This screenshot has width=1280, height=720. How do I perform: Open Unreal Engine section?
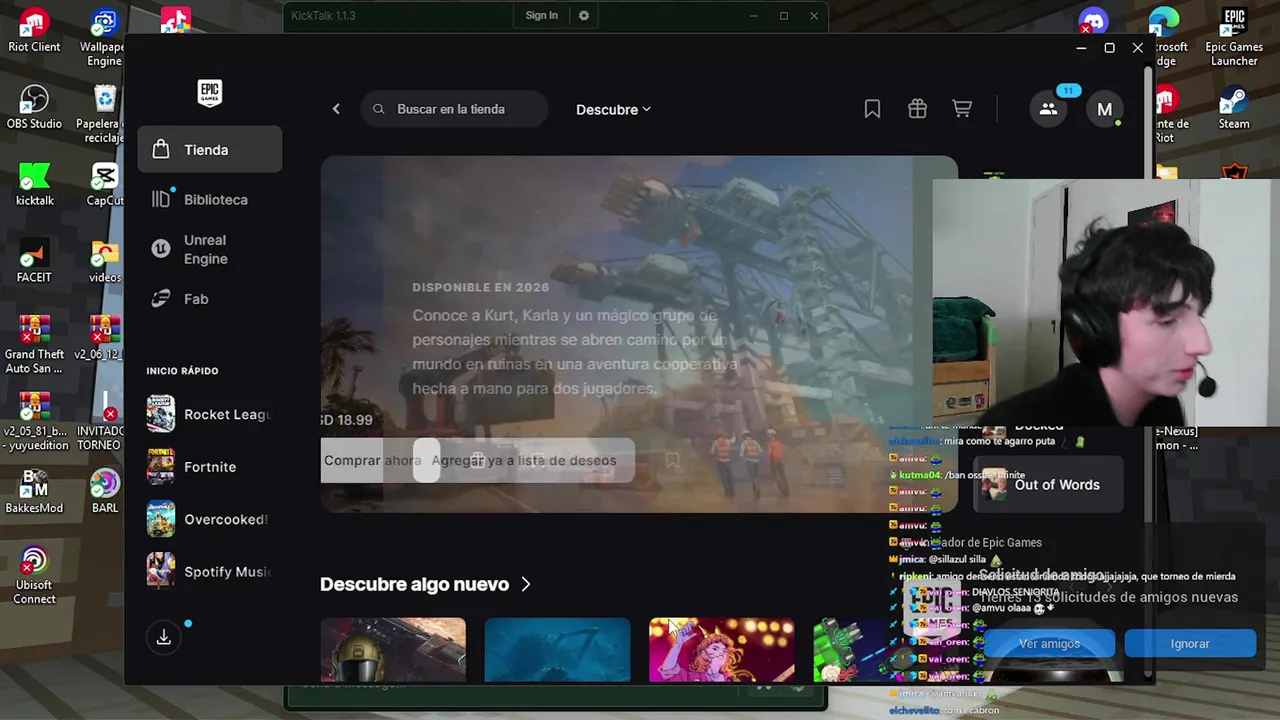point(210,249)
